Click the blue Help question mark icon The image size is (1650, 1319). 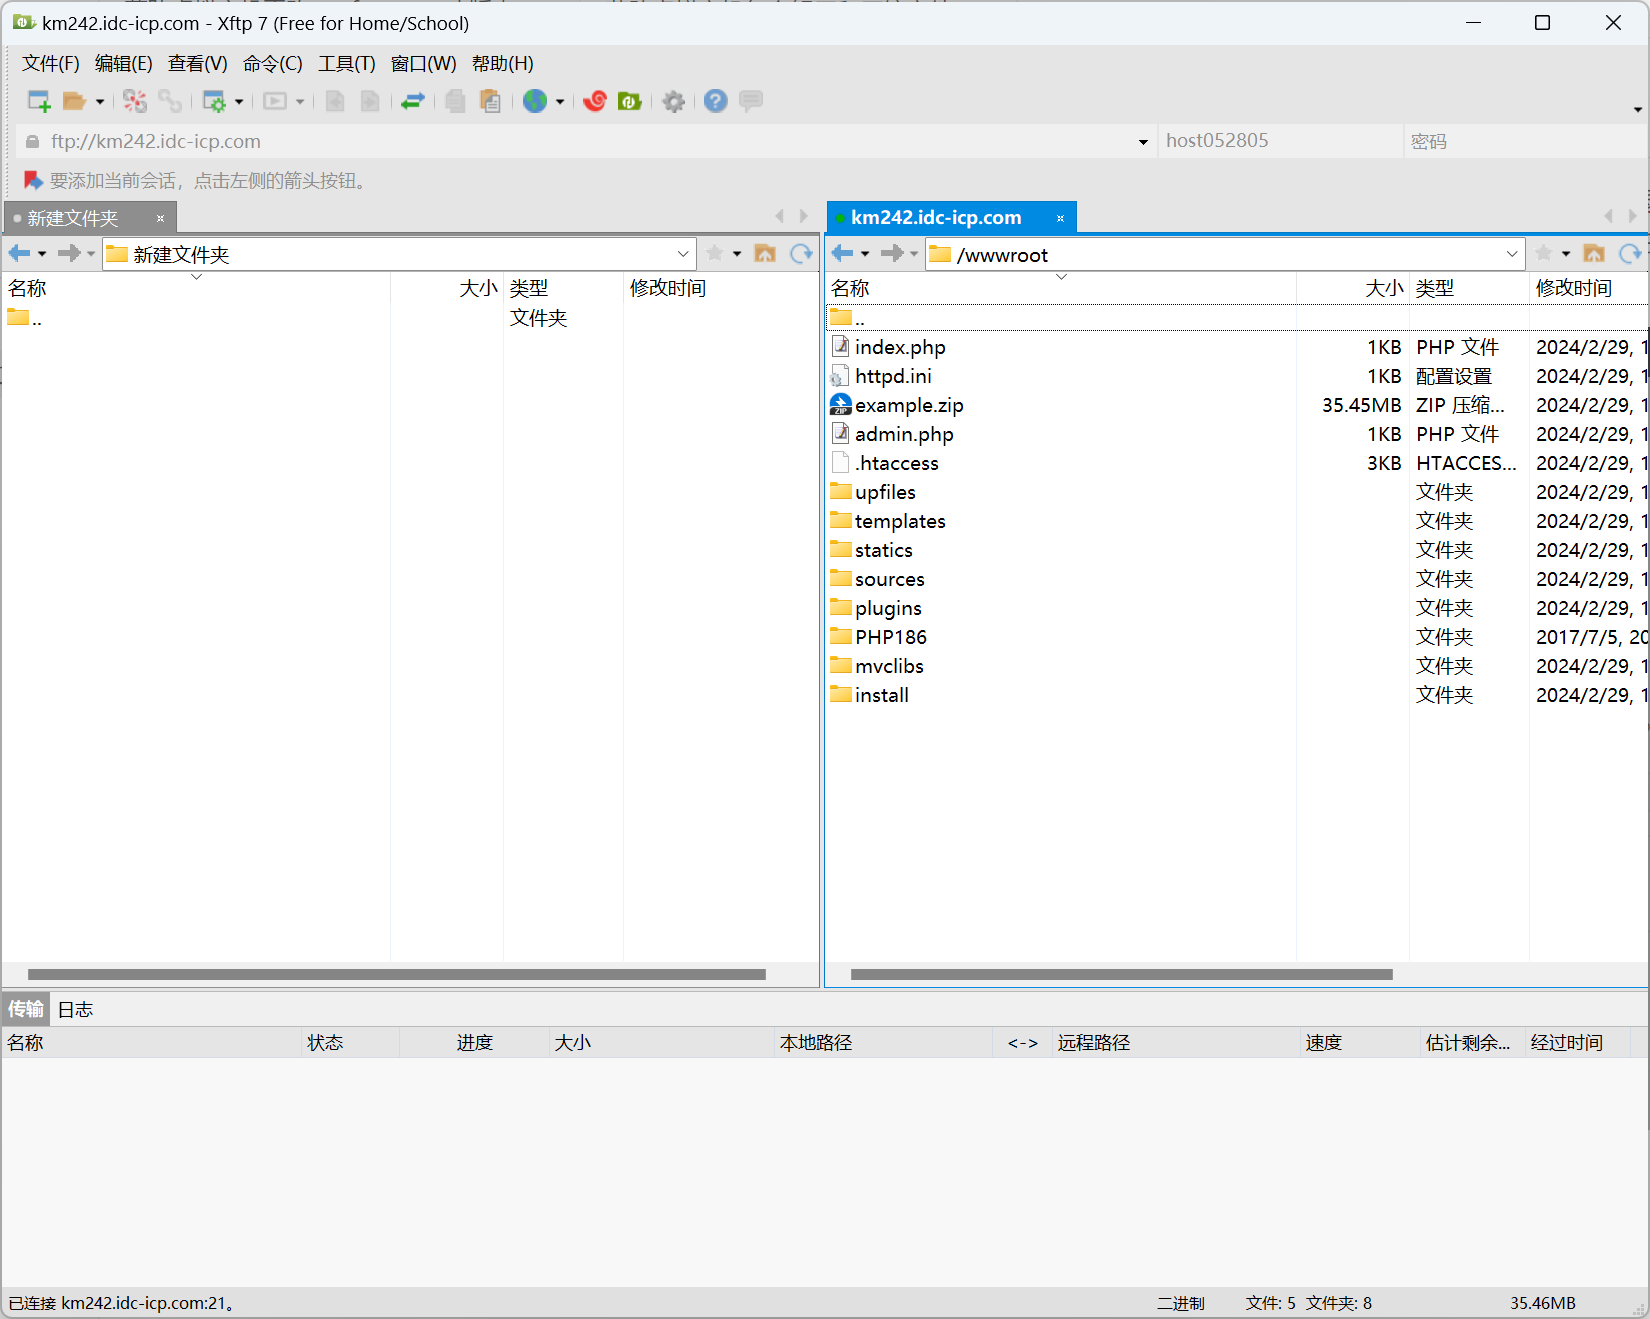(715, 101)
